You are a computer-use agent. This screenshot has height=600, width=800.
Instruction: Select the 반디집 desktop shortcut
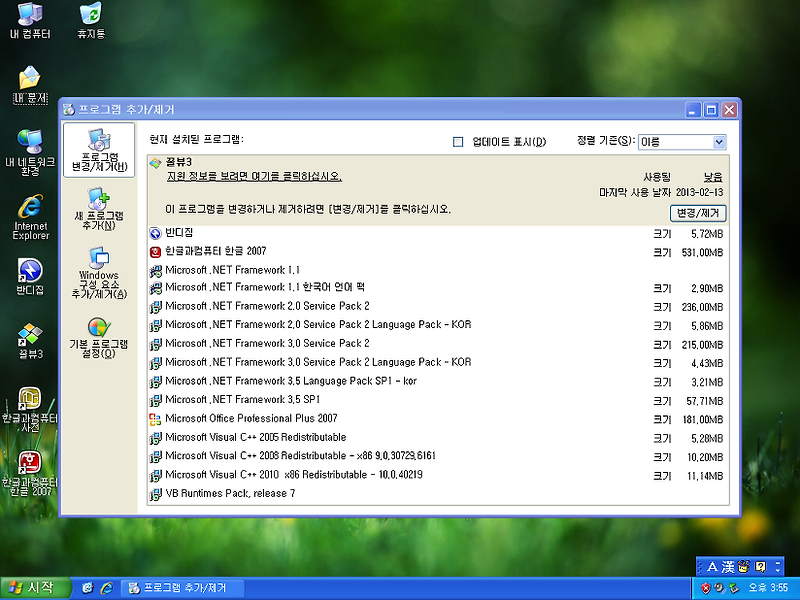click(x=30, y=277)
